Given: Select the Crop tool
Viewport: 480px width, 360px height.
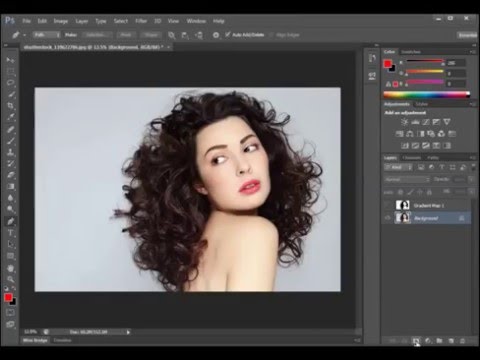Looking at the screenshot, I should click(10, 106).
